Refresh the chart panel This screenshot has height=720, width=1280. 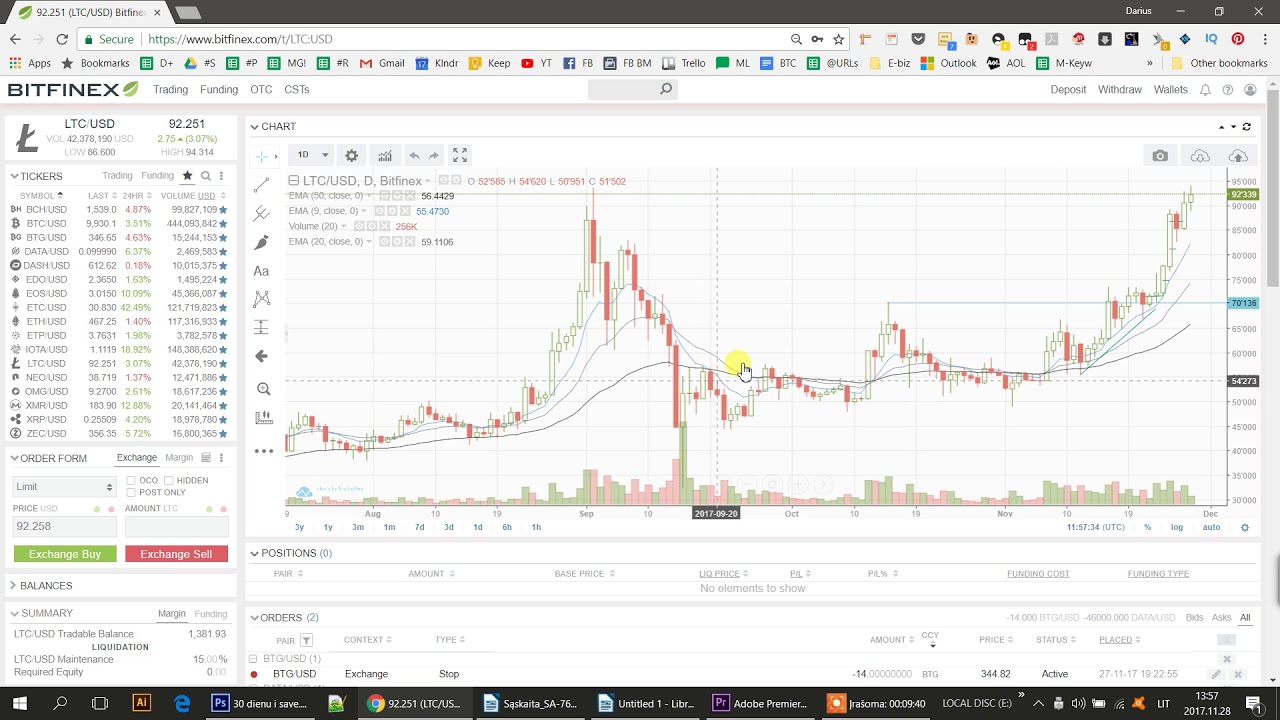point(1247,127)
